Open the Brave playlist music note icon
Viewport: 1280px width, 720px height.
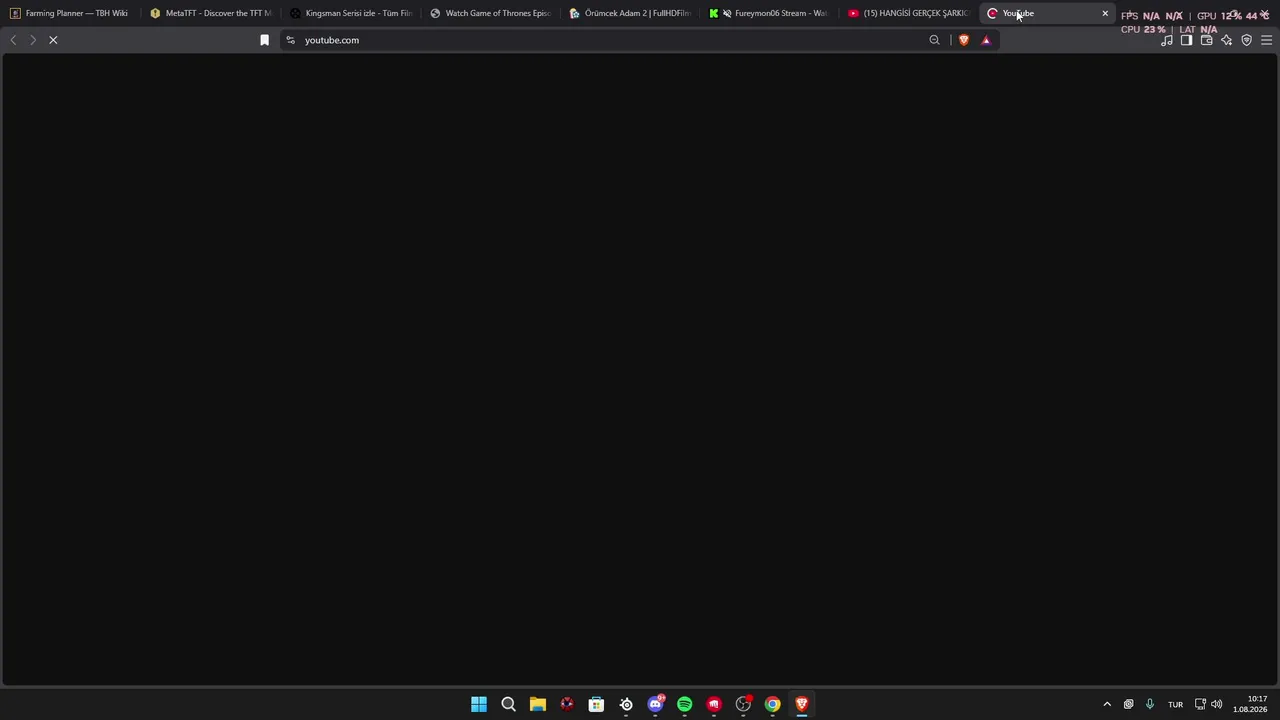[1166, 40]
